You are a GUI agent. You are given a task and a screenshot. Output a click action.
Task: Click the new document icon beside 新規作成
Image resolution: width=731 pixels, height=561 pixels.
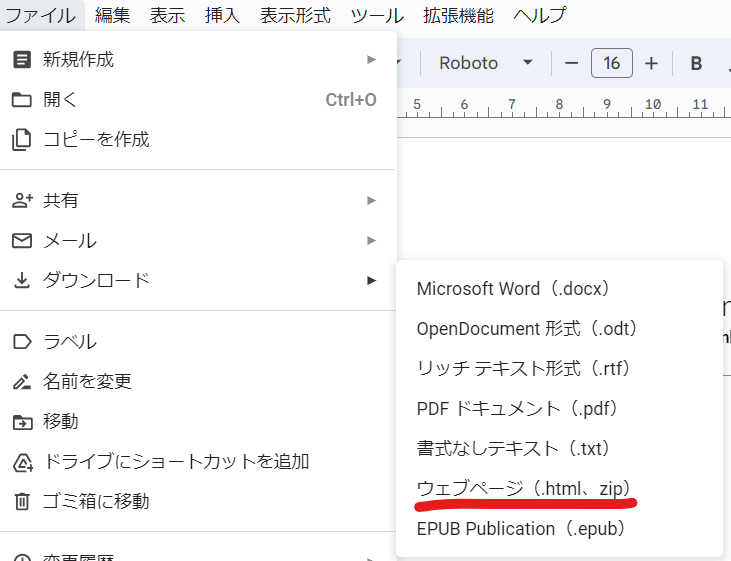22,60
